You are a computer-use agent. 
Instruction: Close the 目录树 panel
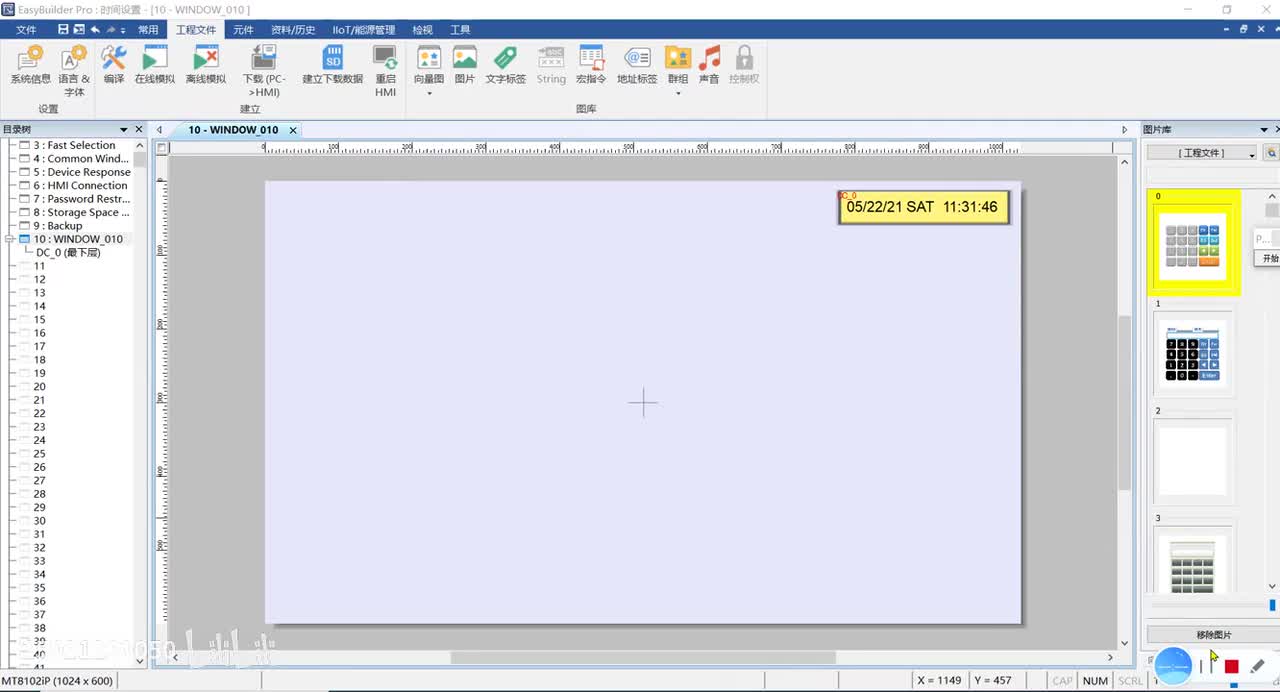point(139,129)
